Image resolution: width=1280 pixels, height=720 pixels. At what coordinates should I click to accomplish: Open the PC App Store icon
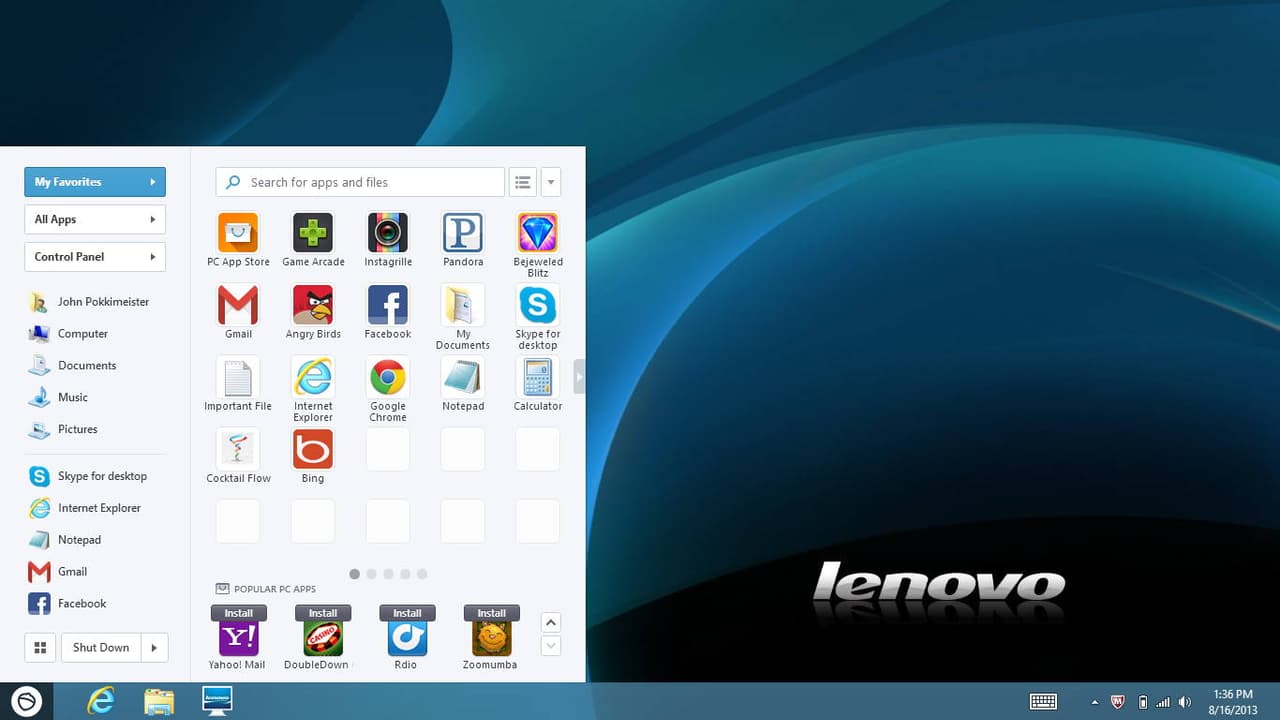[x=238, y=233]
